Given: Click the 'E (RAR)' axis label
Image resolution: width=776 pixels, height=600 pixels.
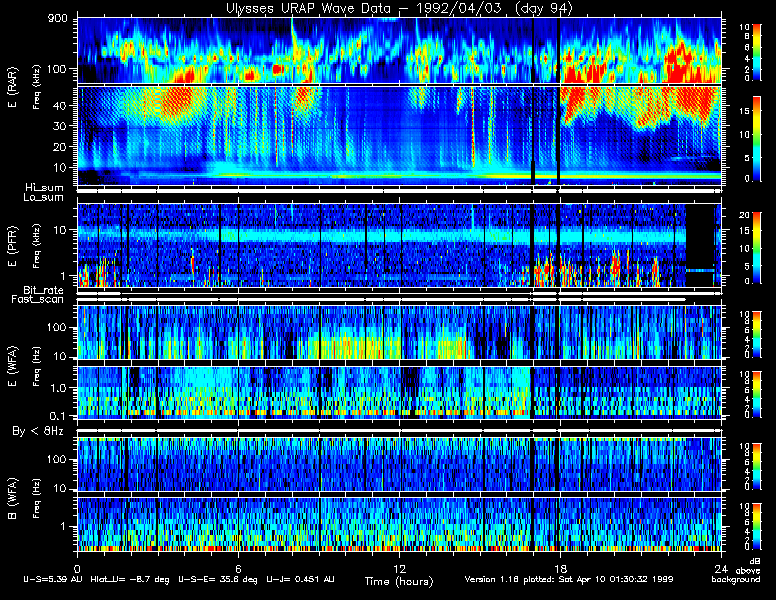Looking at the screenshot, I should click(13, 87).
